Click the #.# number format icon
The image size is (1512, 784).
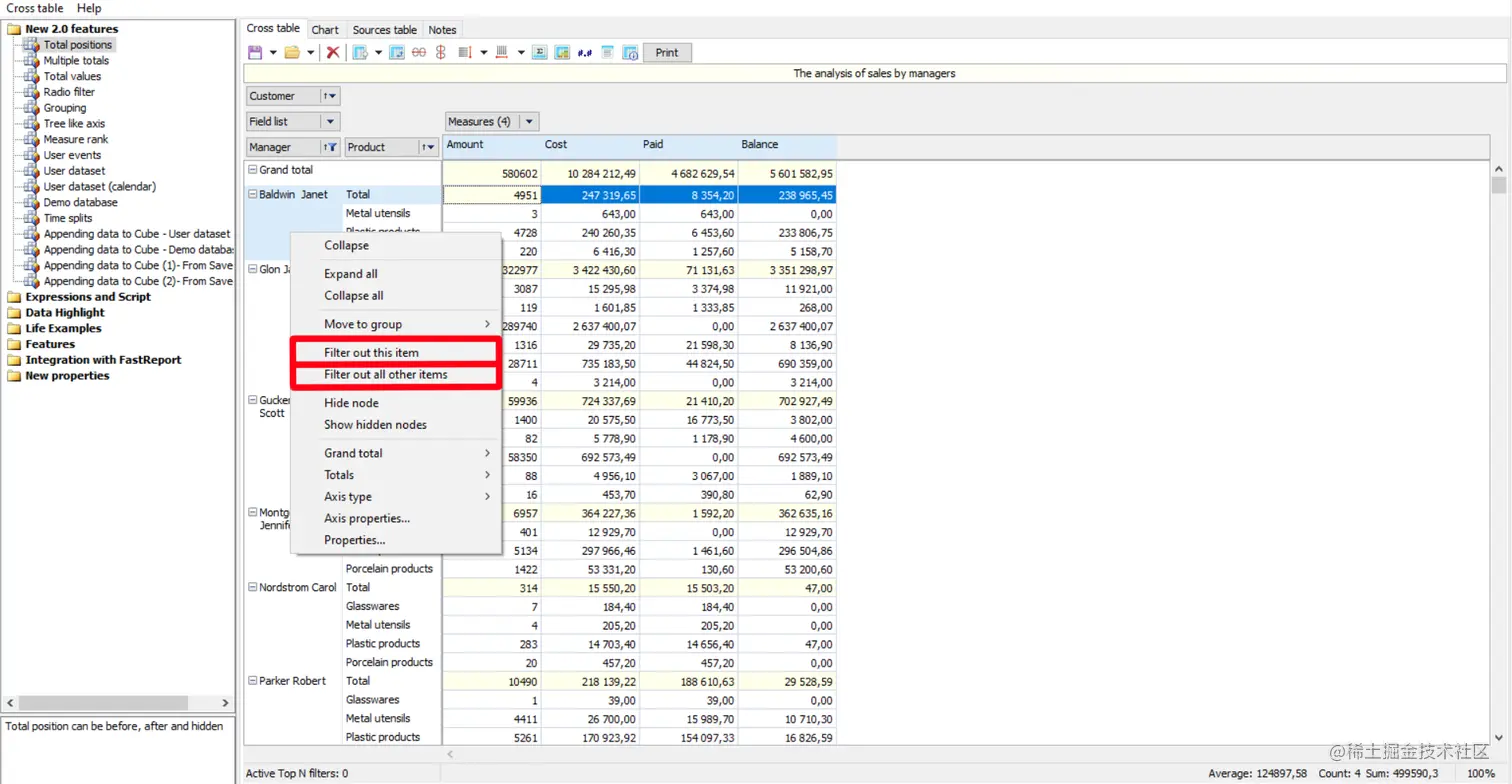point(584,53)
